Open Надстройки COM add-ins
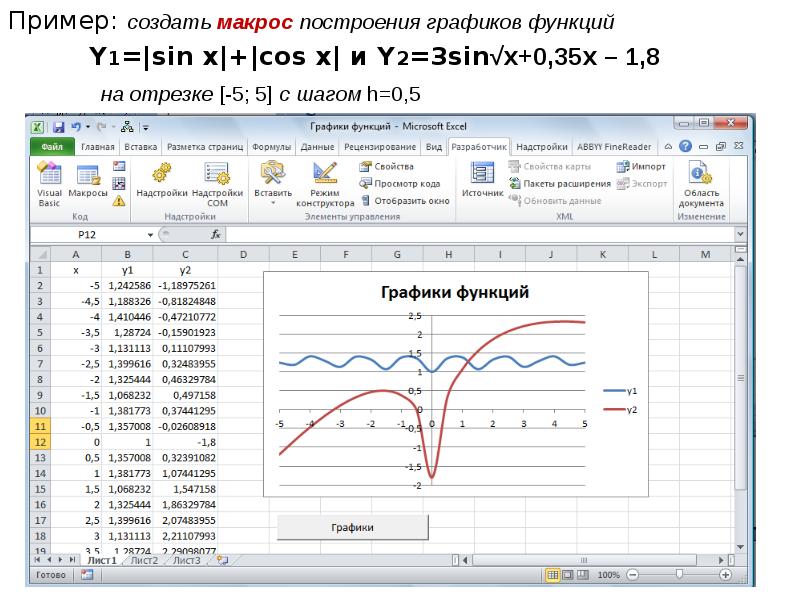800x600 pixels. pos(217,180)
